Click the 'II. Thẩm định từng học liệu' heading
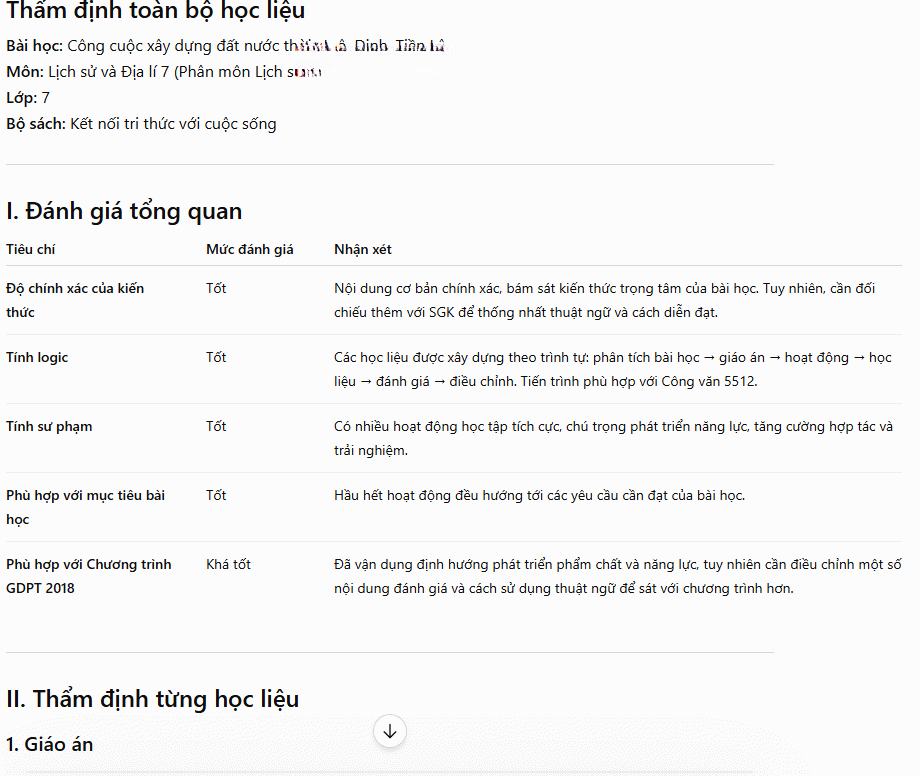The height and width of the screenshot is (776, 920). click(153, 699)
